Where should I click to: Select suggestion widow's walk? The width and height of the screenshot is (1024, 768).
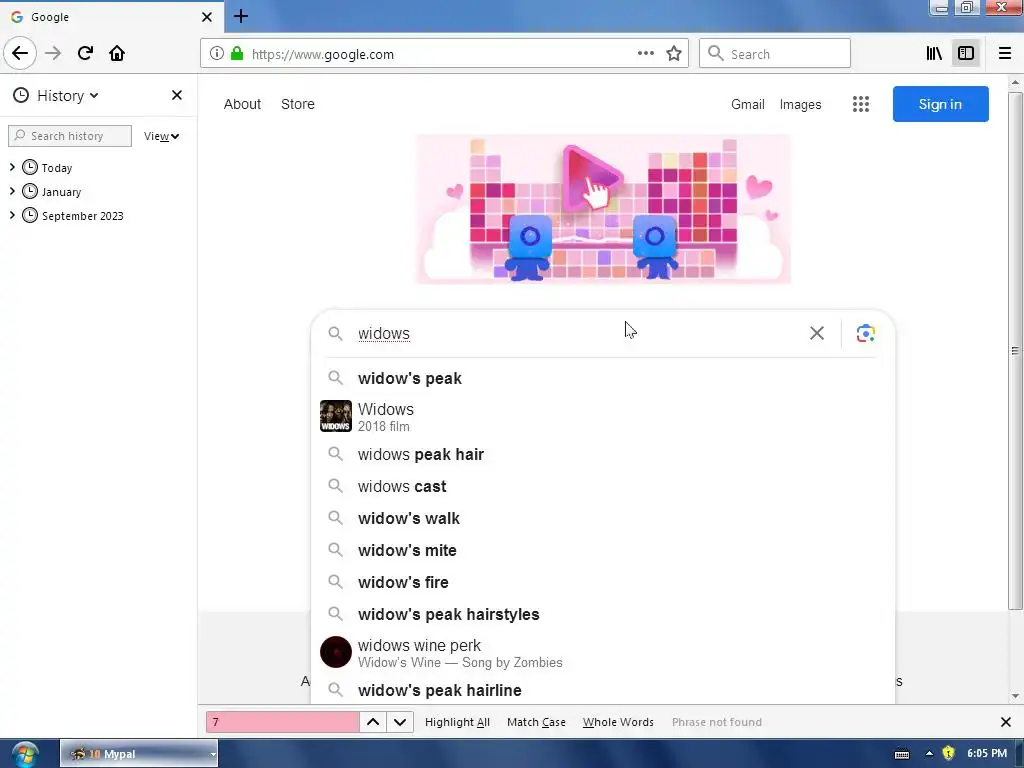coord(602,519)
